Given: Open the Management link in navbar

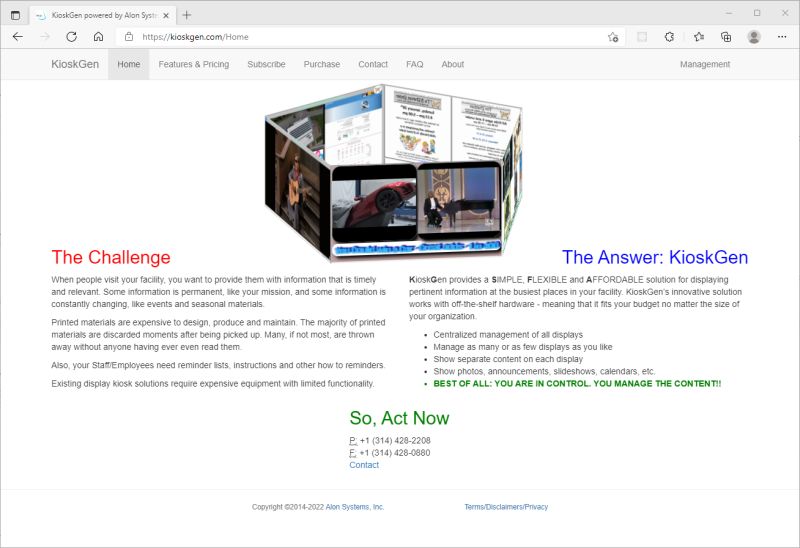Looking at the screenshot, I should point(705,64).
